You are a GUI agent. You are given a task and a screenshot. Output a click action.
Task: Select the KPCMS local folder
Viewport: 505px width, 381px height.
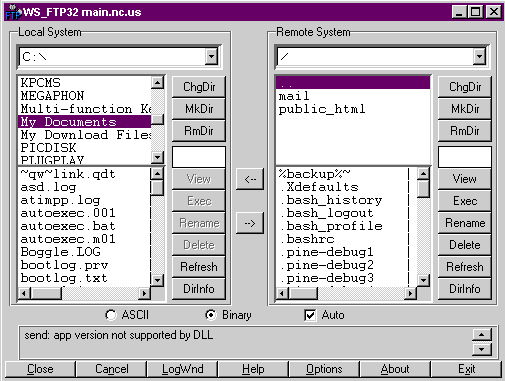click(85, 83)
